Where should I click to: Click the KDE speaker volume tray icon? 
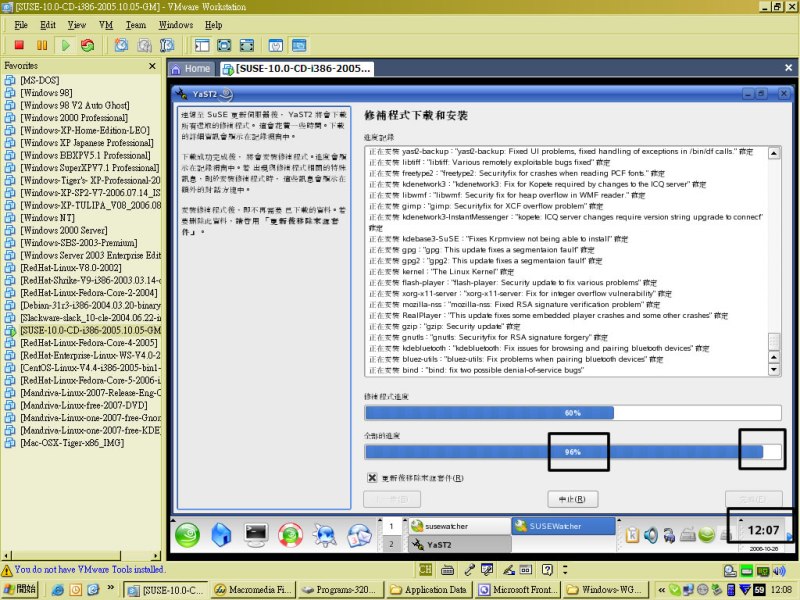[651, 535]
